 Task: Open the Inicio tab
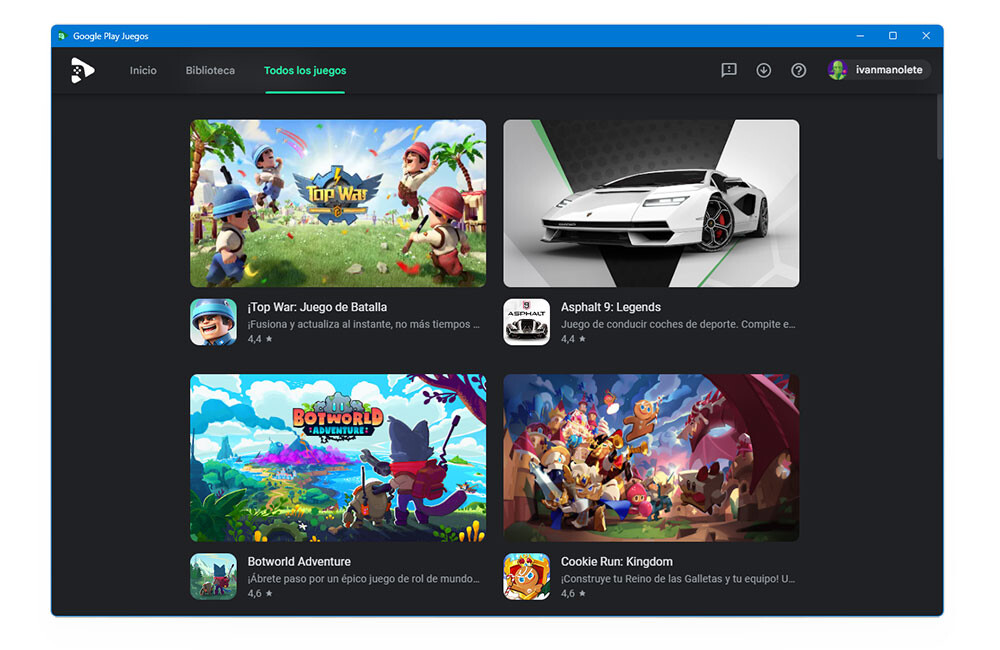point(143,70)
